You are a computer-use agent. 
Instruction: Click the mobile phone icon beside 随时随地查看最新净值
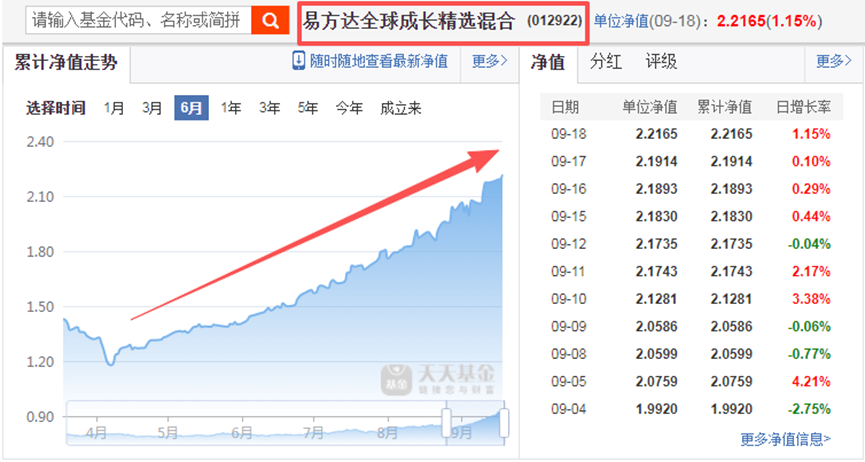coord(298,61)
